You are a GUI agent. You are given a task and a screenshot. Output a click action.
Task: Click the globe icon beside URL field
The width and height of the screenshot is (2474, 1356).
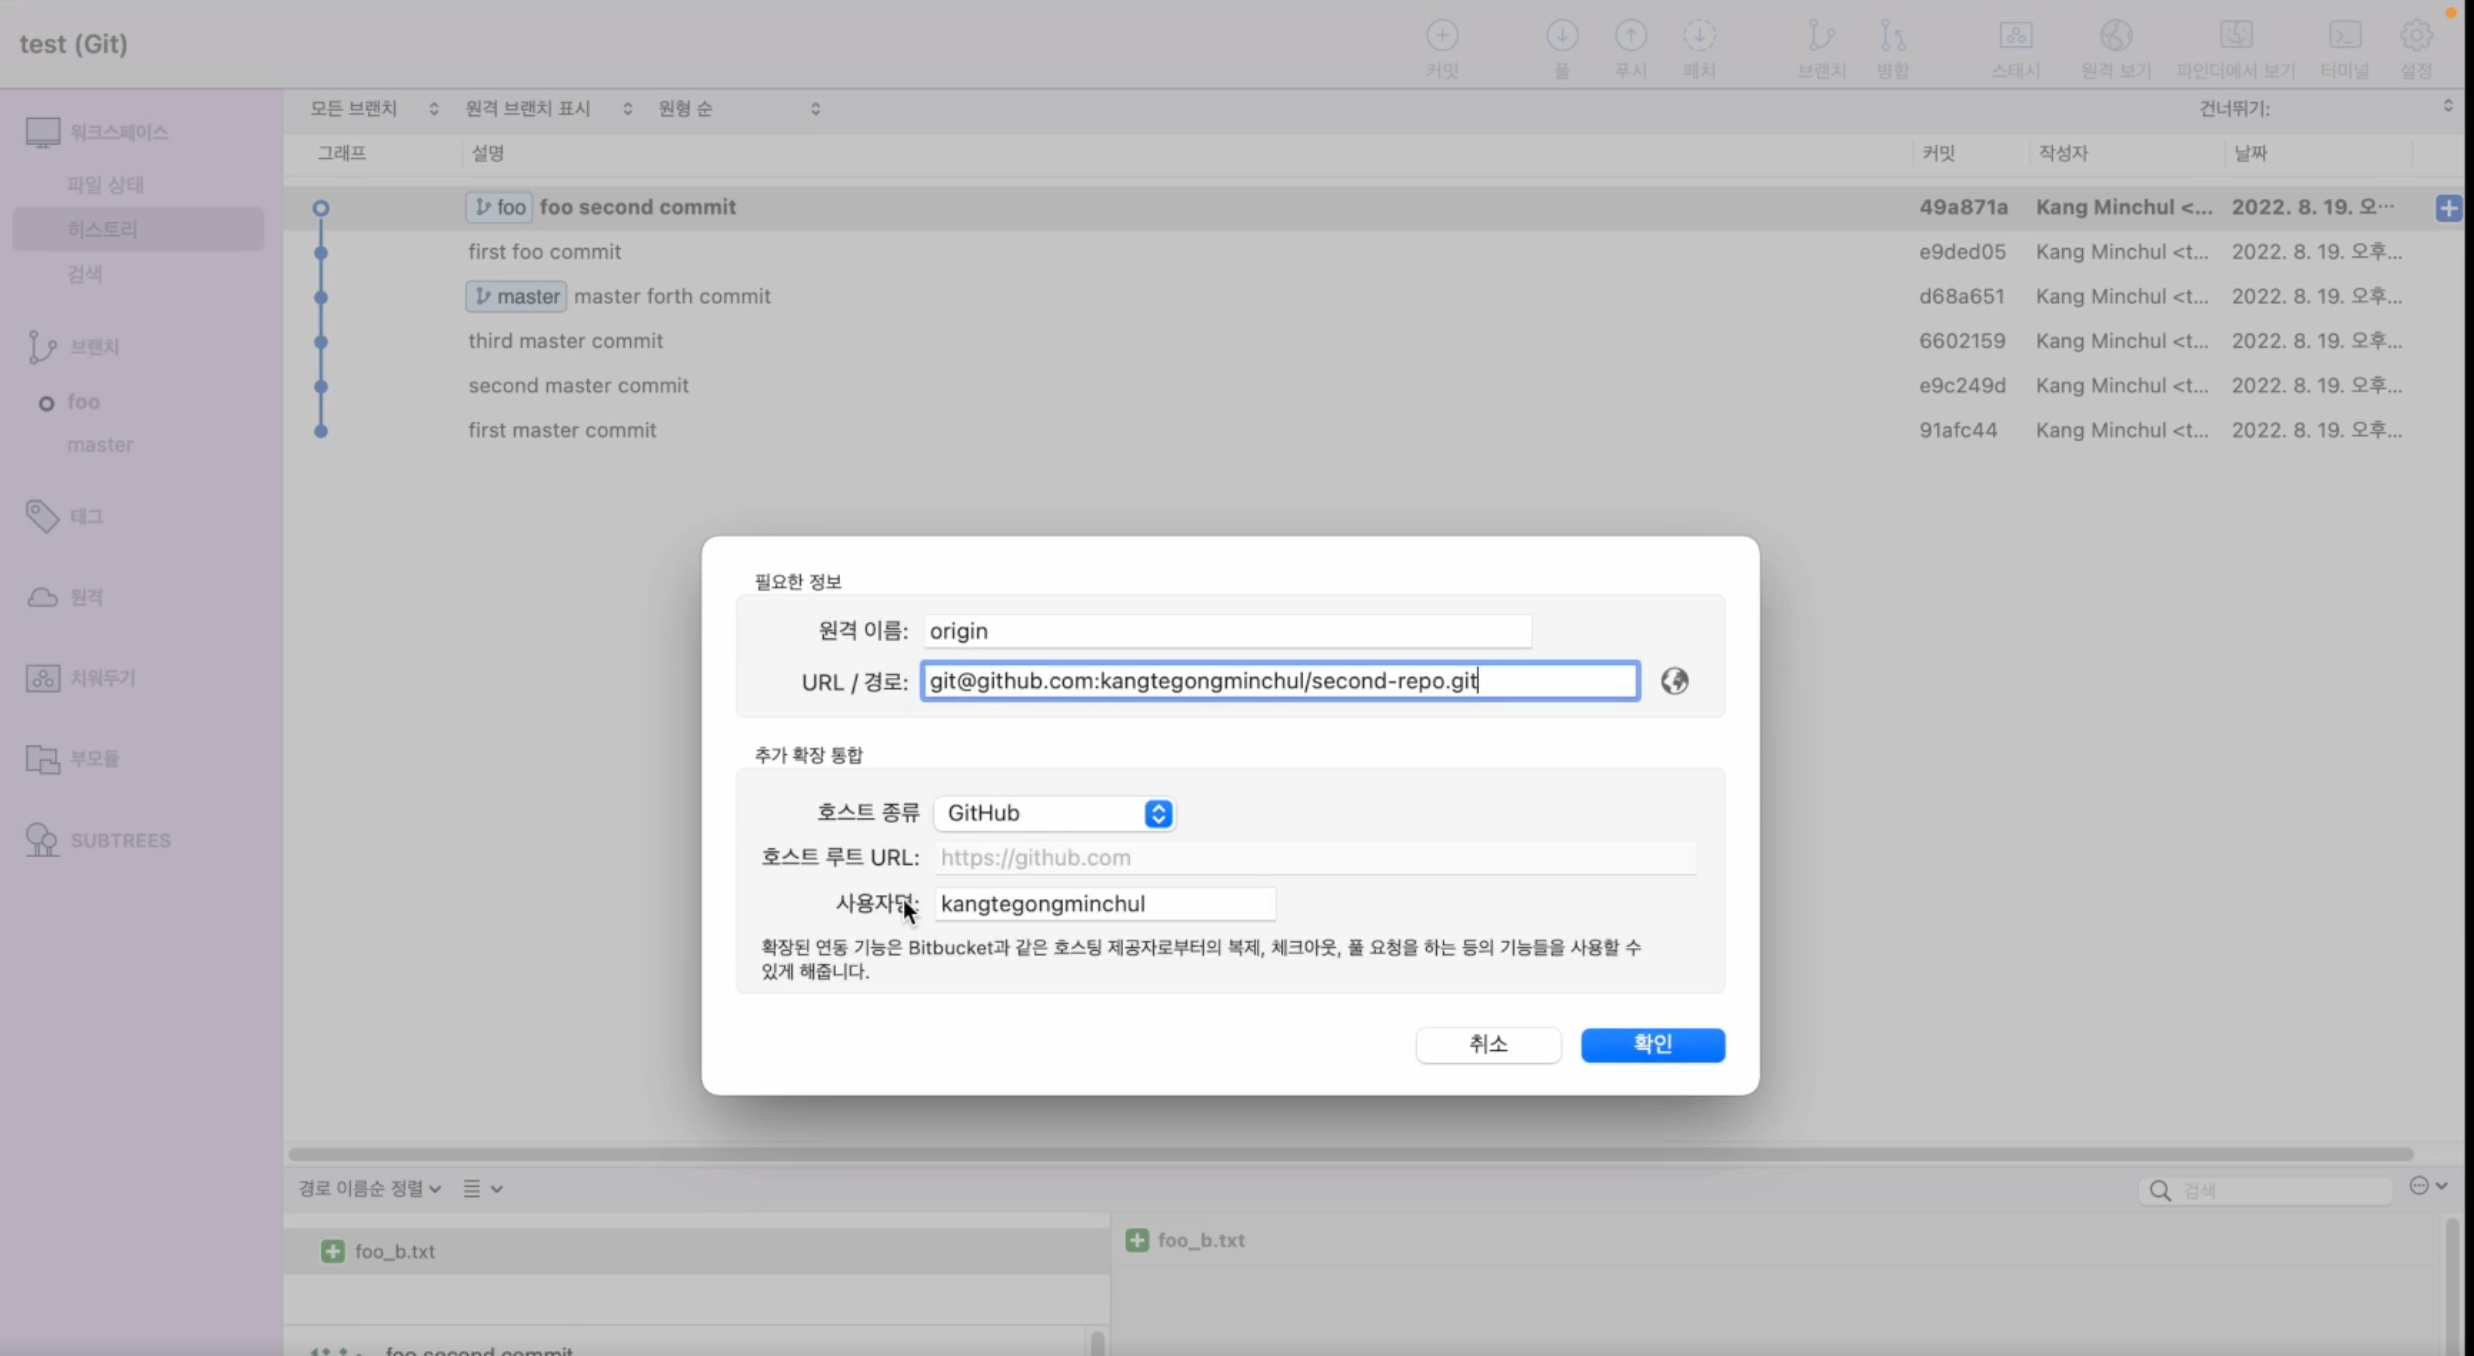coord(1674,681)
